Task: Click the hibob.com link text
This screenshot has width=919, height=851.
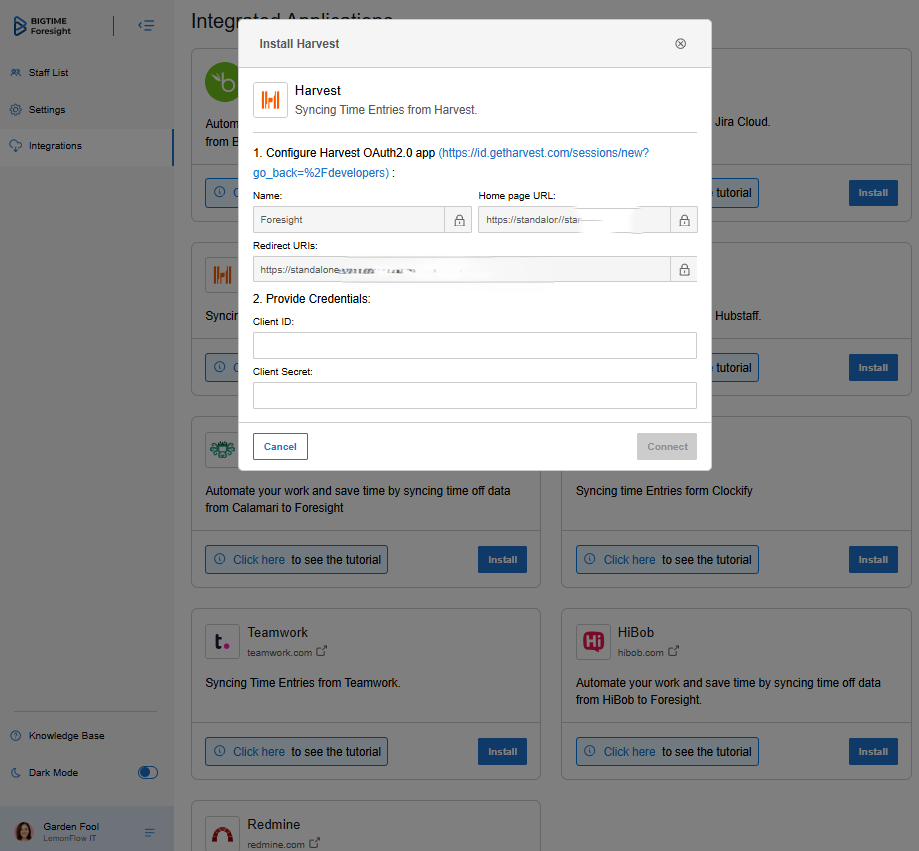Action: tap(641, 652)
